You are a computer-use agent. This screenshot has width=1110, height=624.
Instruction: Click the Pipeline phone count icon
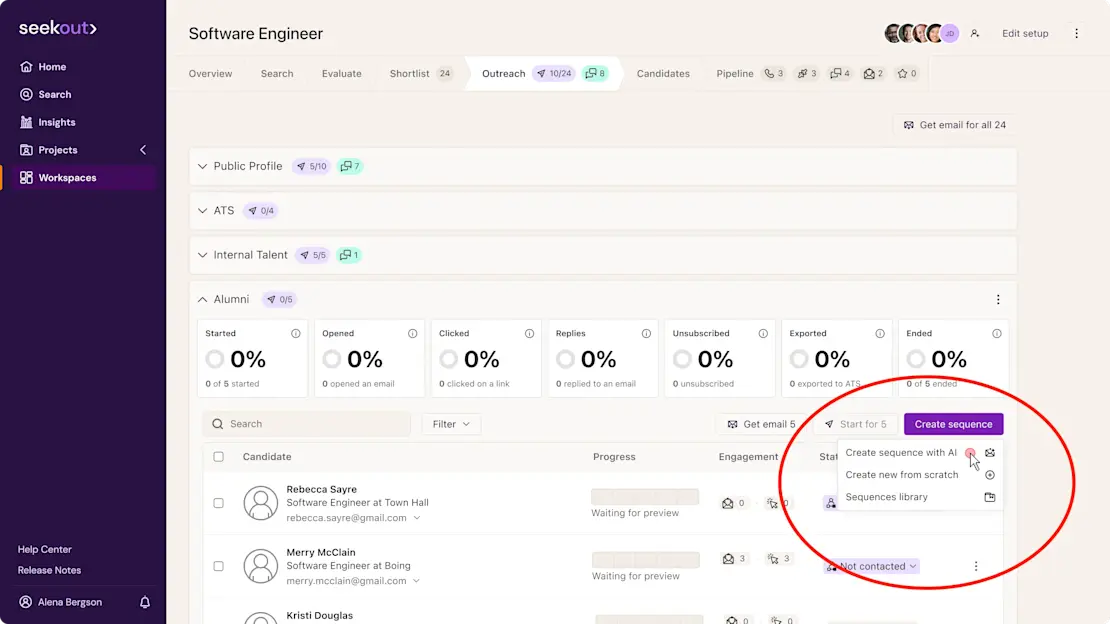(x=774, y=74)
